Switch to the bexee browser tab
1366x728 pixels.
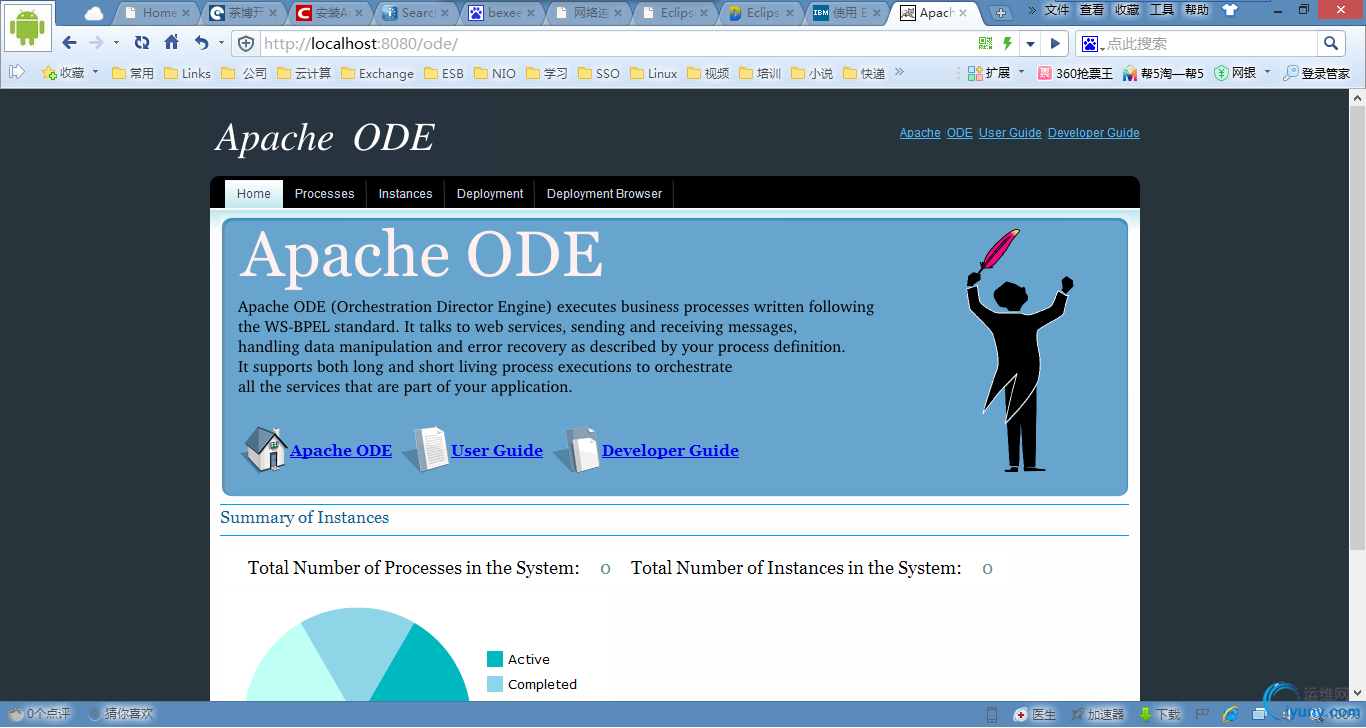click(504, 13)
